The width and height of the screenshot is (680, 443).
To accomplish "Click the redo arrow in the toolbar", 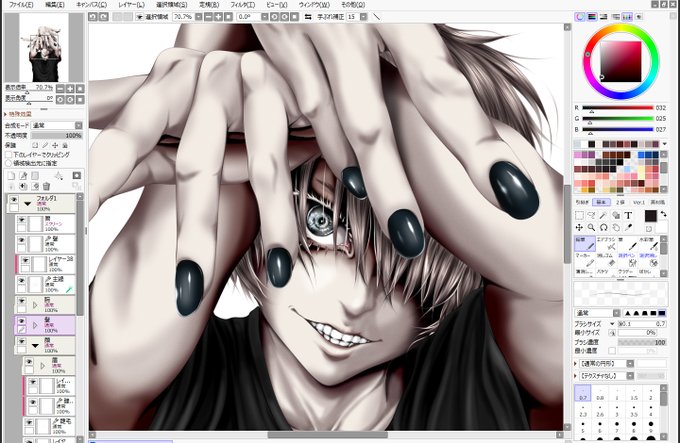I will [103, 16].
